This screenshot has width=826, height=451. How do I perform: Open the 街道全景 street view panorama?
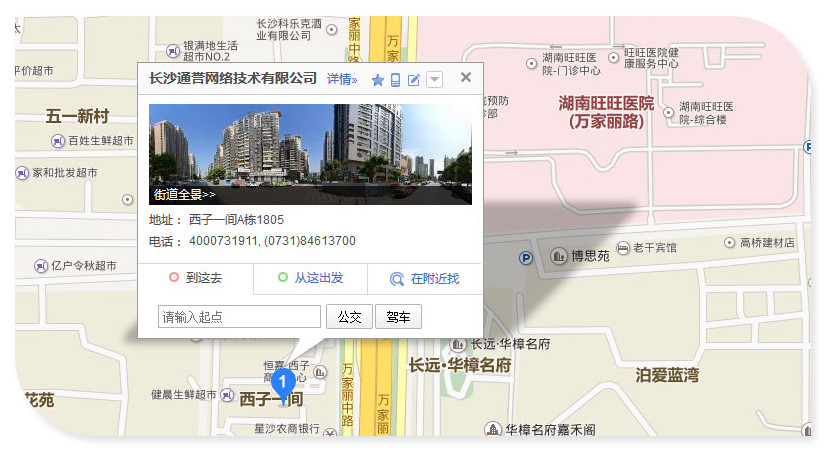coord(184,194)
